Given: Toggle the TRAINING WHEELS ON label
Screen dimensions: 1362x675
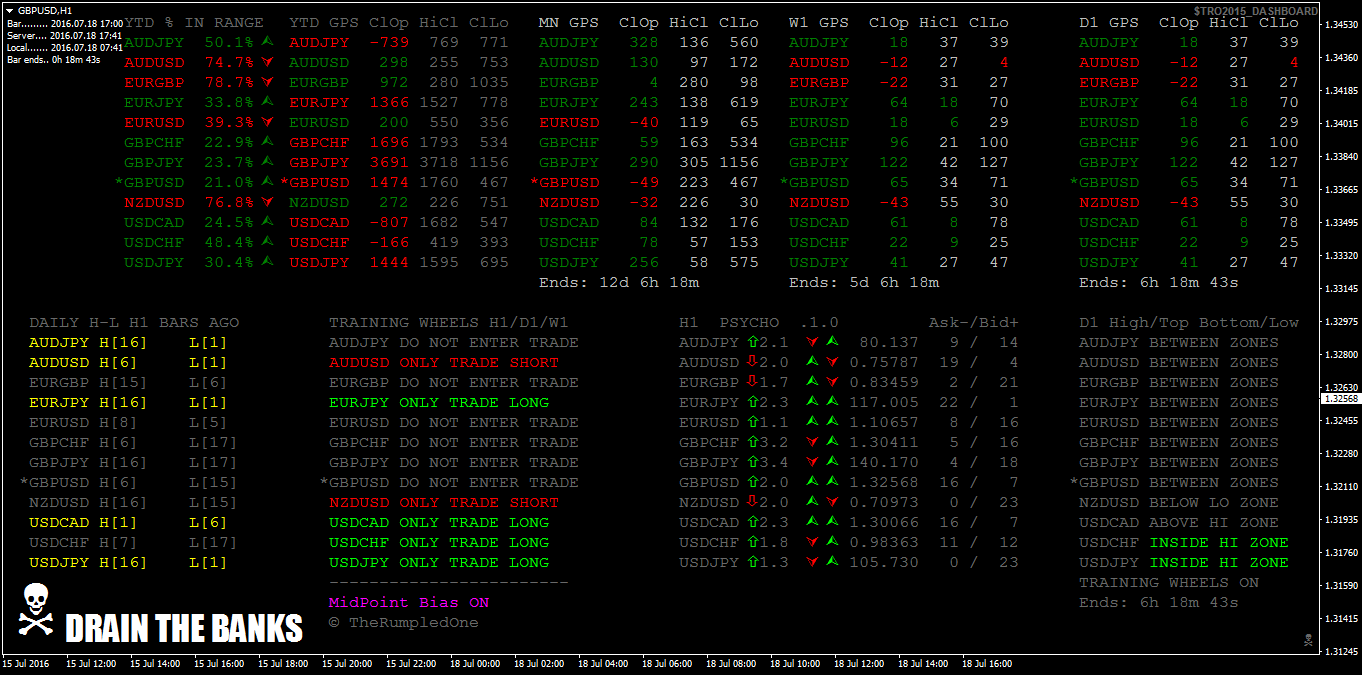Looking at the screenshot, I should click(x=1168, y=582).
